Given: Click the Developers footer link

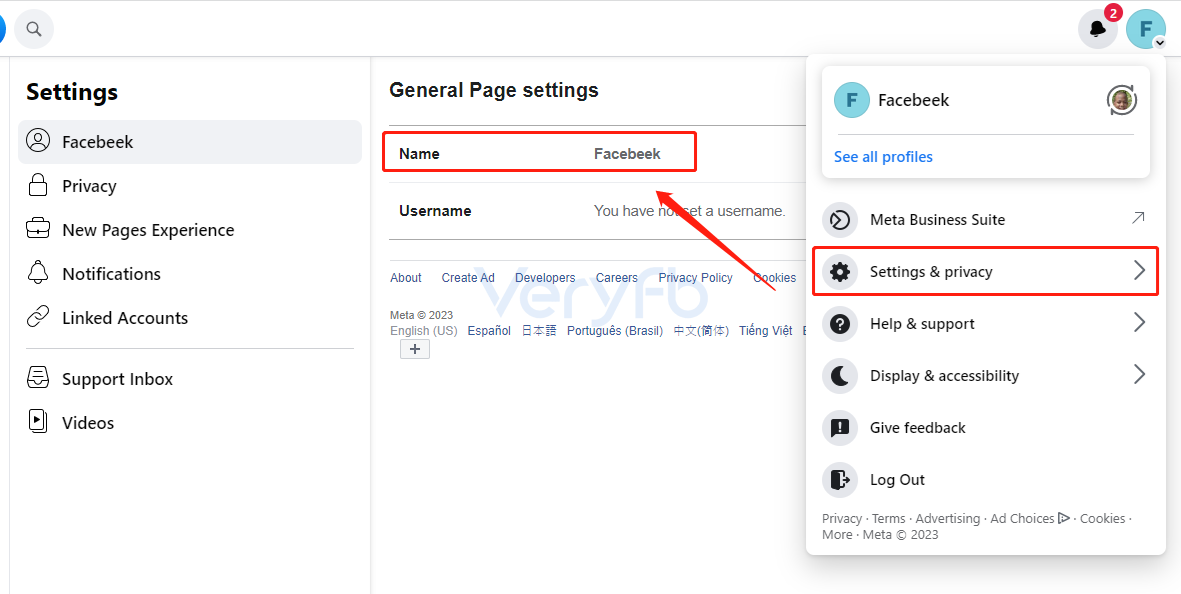Looking at the screenshot, I should coord(545,278).
